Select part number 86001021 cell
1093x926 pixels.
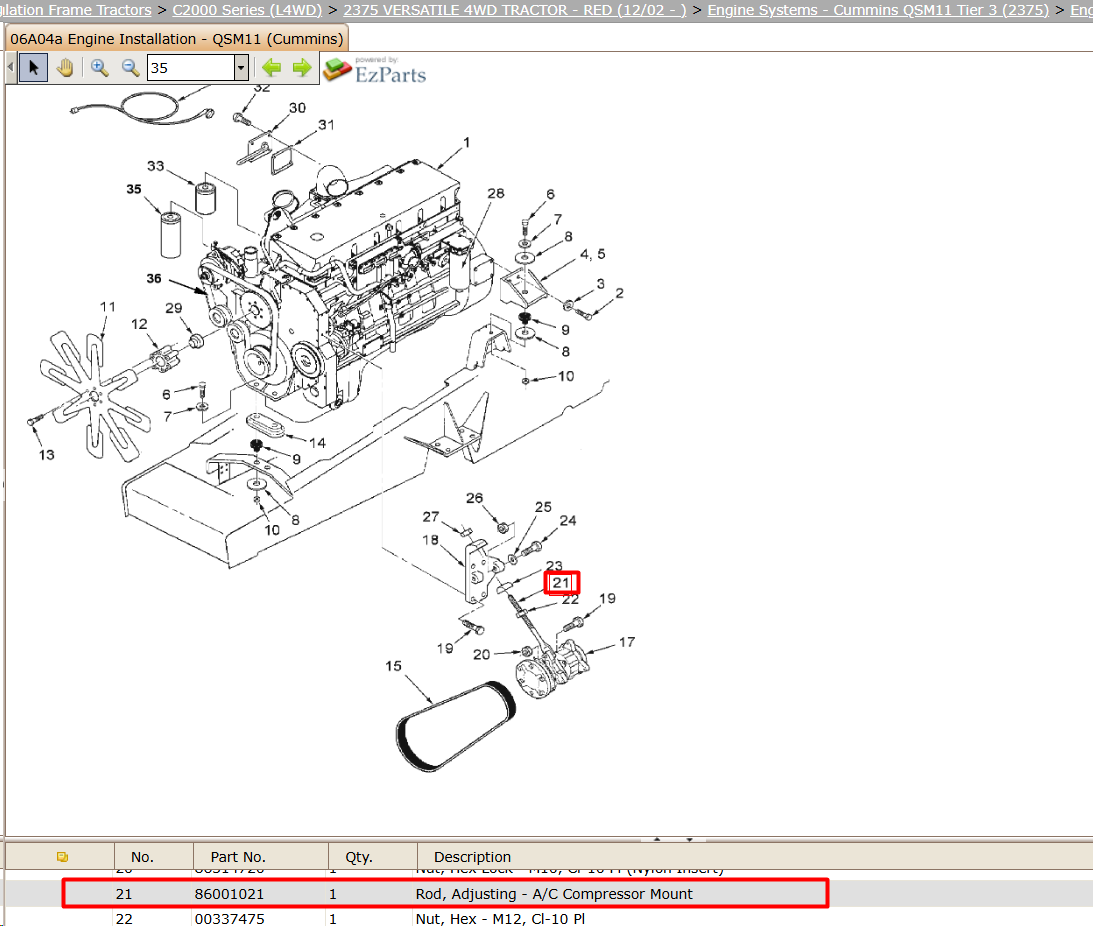pyautogui.click(x=229, y=894)
